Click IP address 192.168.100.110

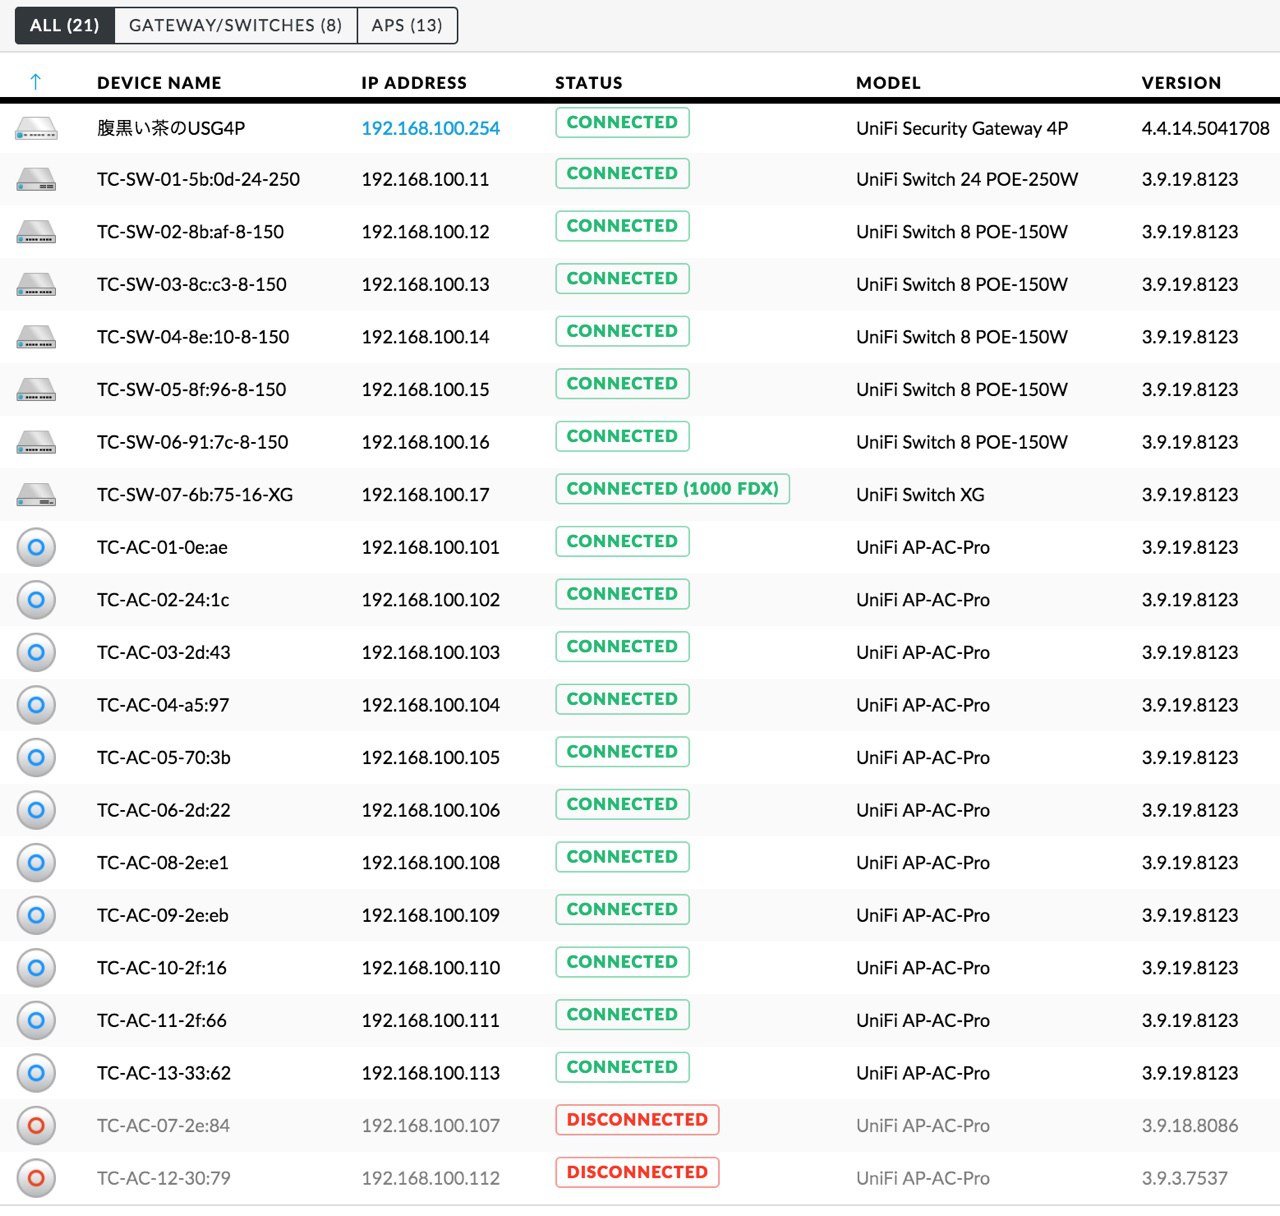pyautogui.click(x=430, y=968)
